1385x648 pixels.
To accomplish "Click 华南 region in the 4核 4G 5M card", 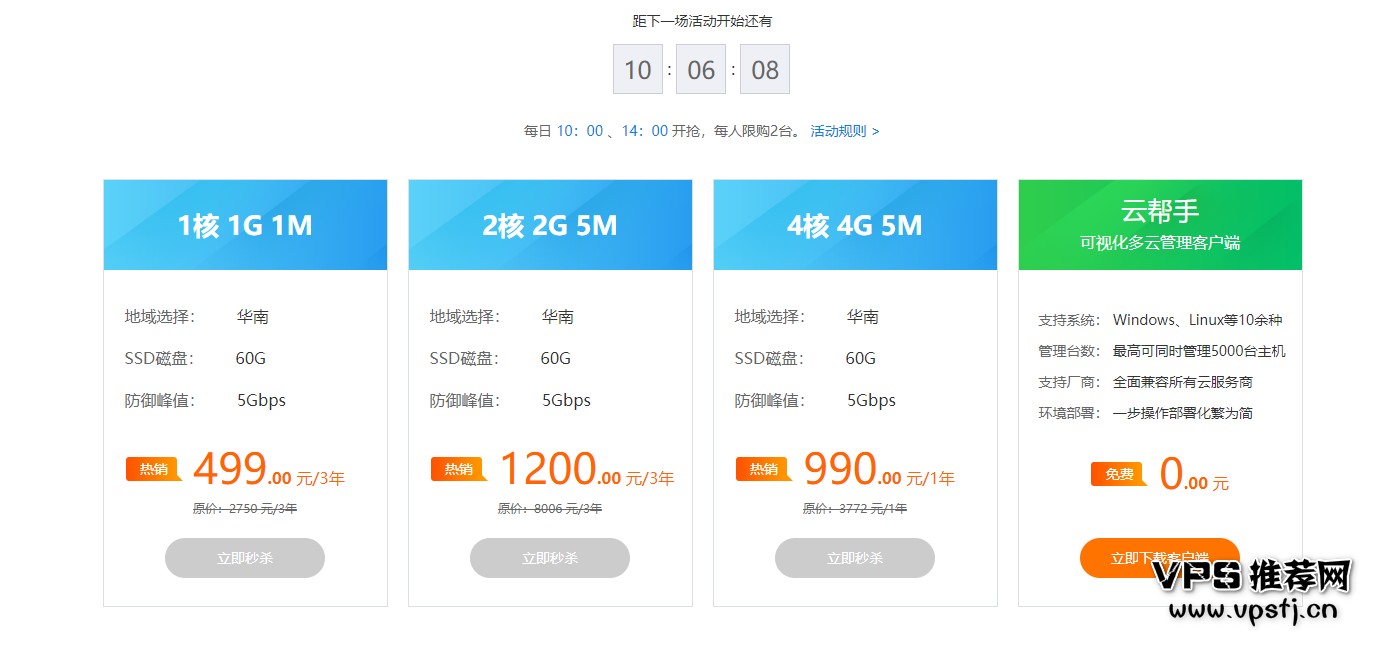I will coord(863,317).
